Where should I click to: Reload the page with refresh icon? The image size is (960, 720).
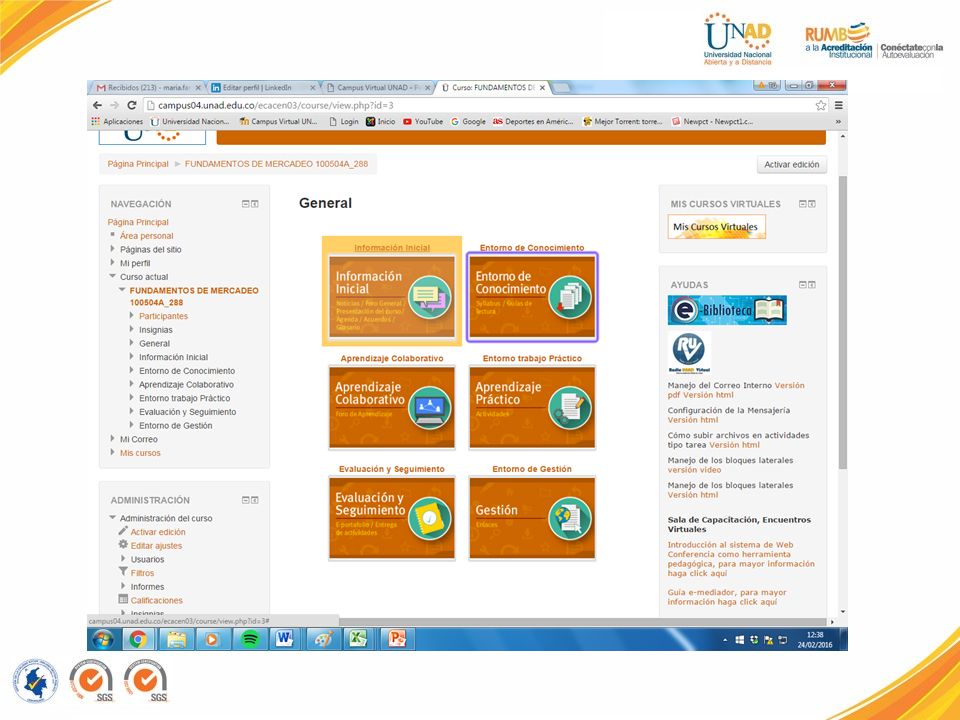pos(132,105)
